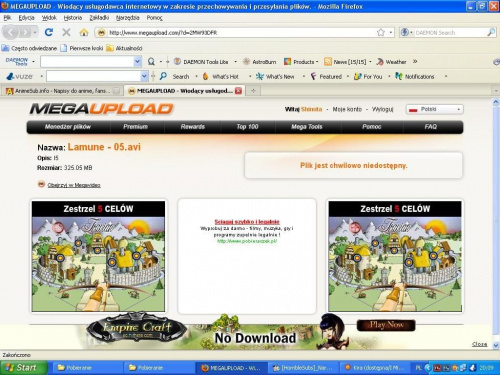Open AstroBurn from DAEMON toolbar
This screenshot has width=500, height=375.
pyautogui.click(x=260, y=62)
